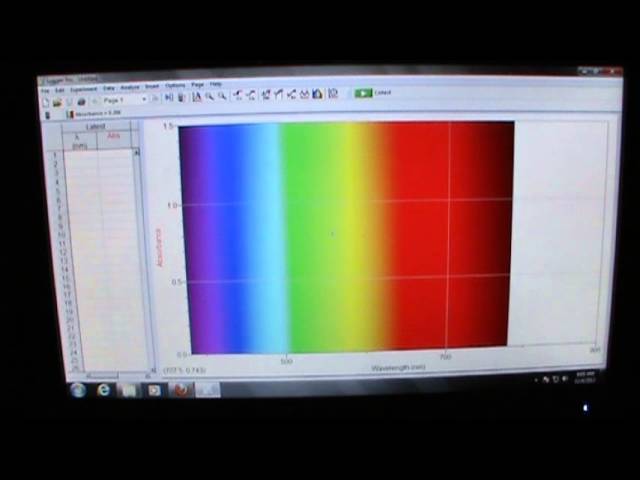Screen dimensions: 640x480
Task: Click the blue band of the spectrum graph
Action: tap(232, 237)
